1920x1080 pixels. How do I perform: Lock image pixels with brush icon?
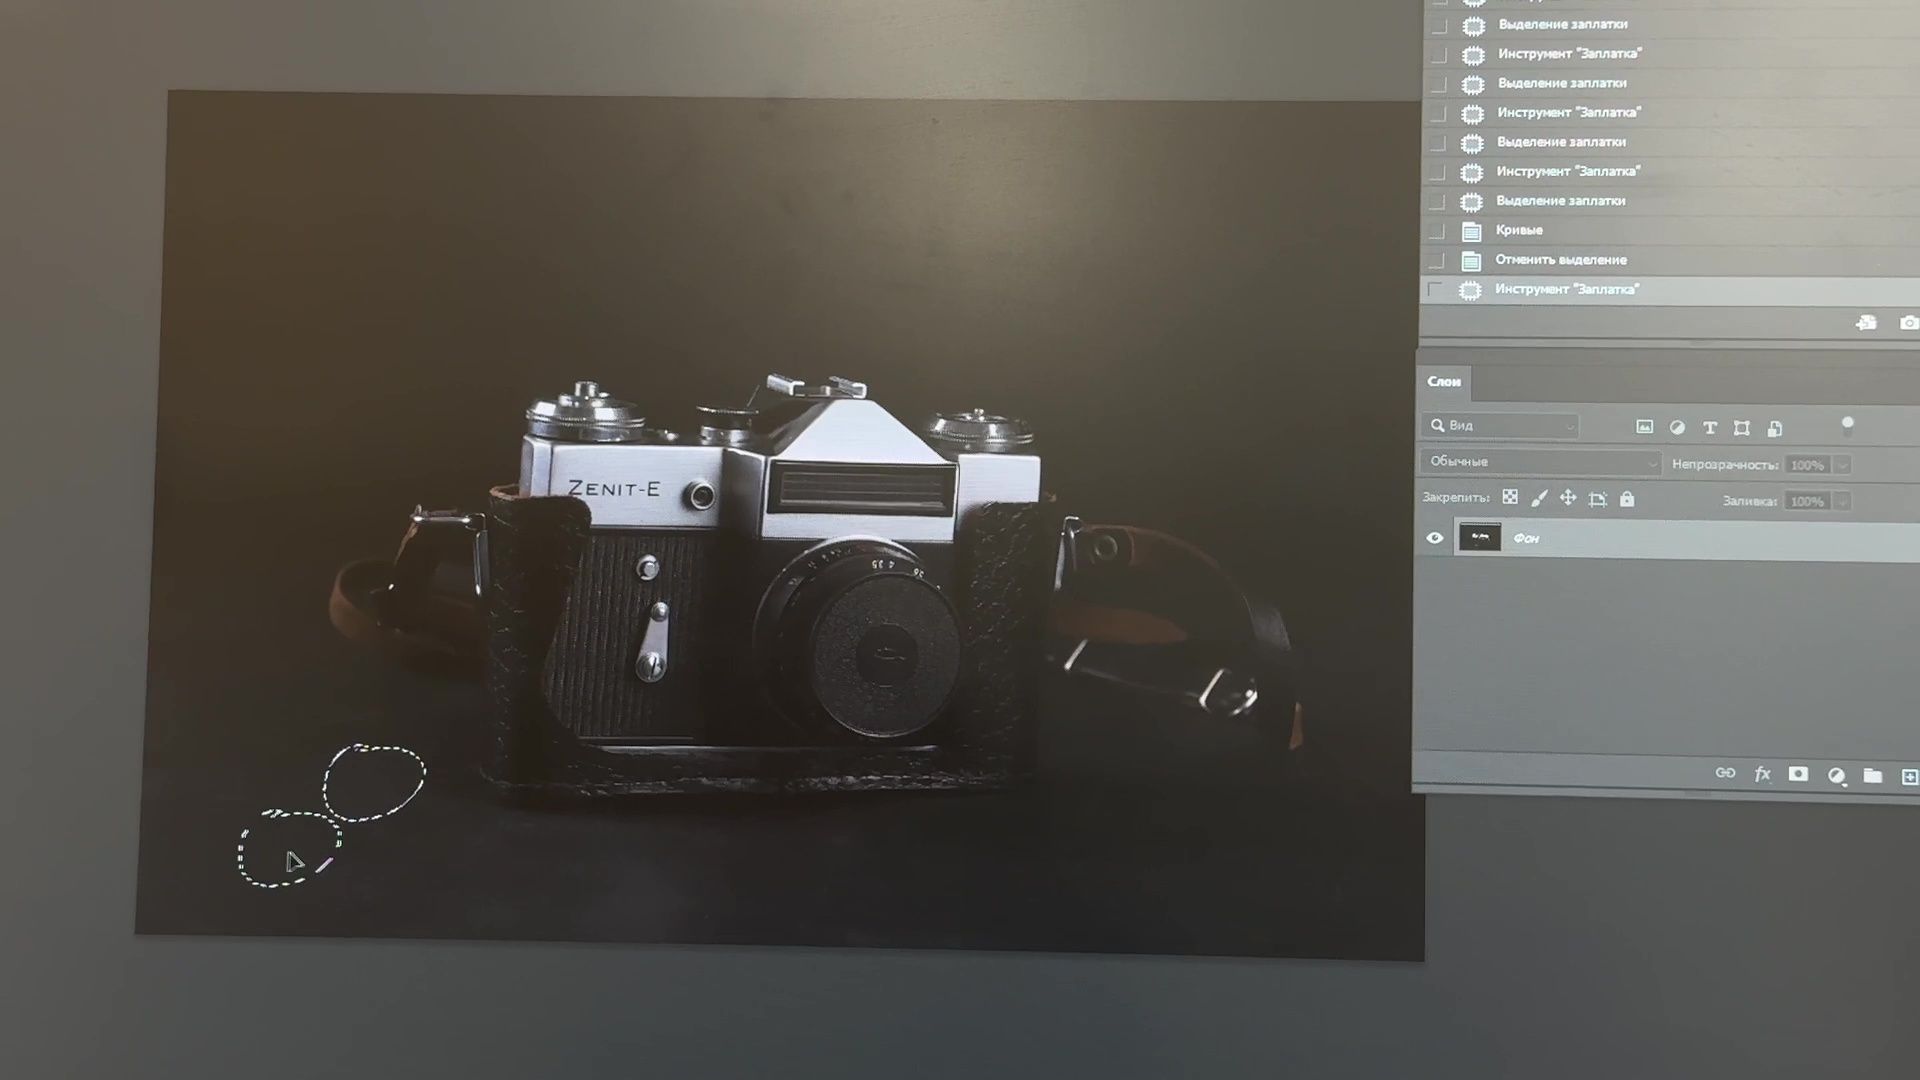tap(1539, 498)
